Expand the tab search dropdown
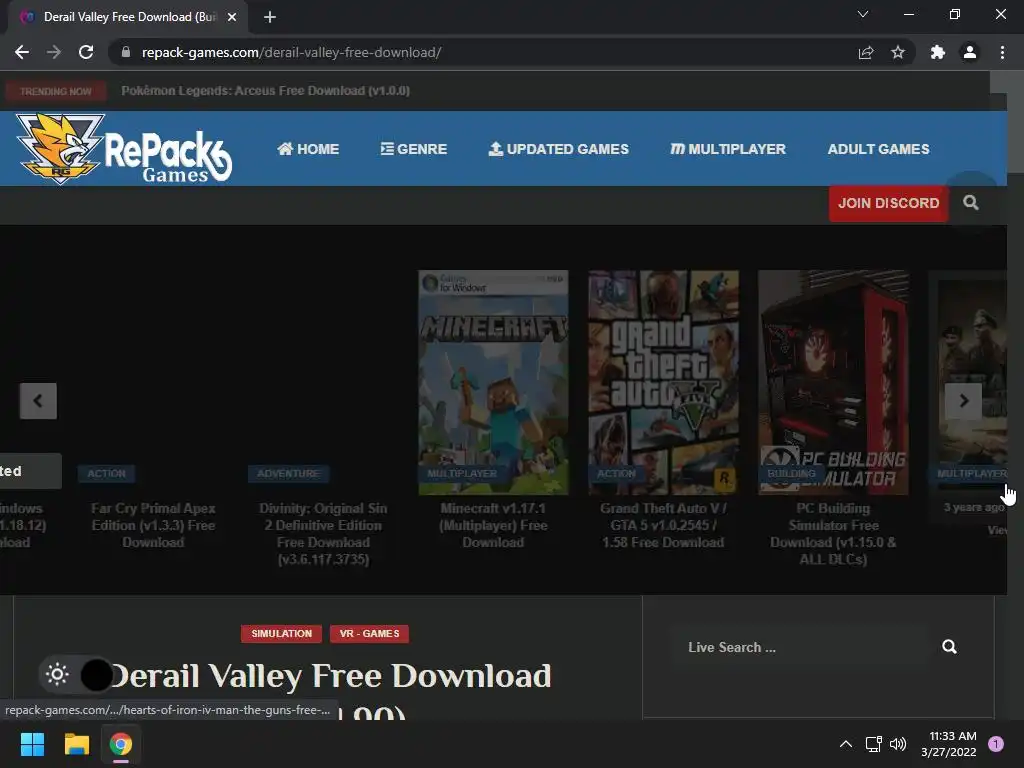Image resolution: width=1024 pixels, height=768 pixels. coord(863,14)
